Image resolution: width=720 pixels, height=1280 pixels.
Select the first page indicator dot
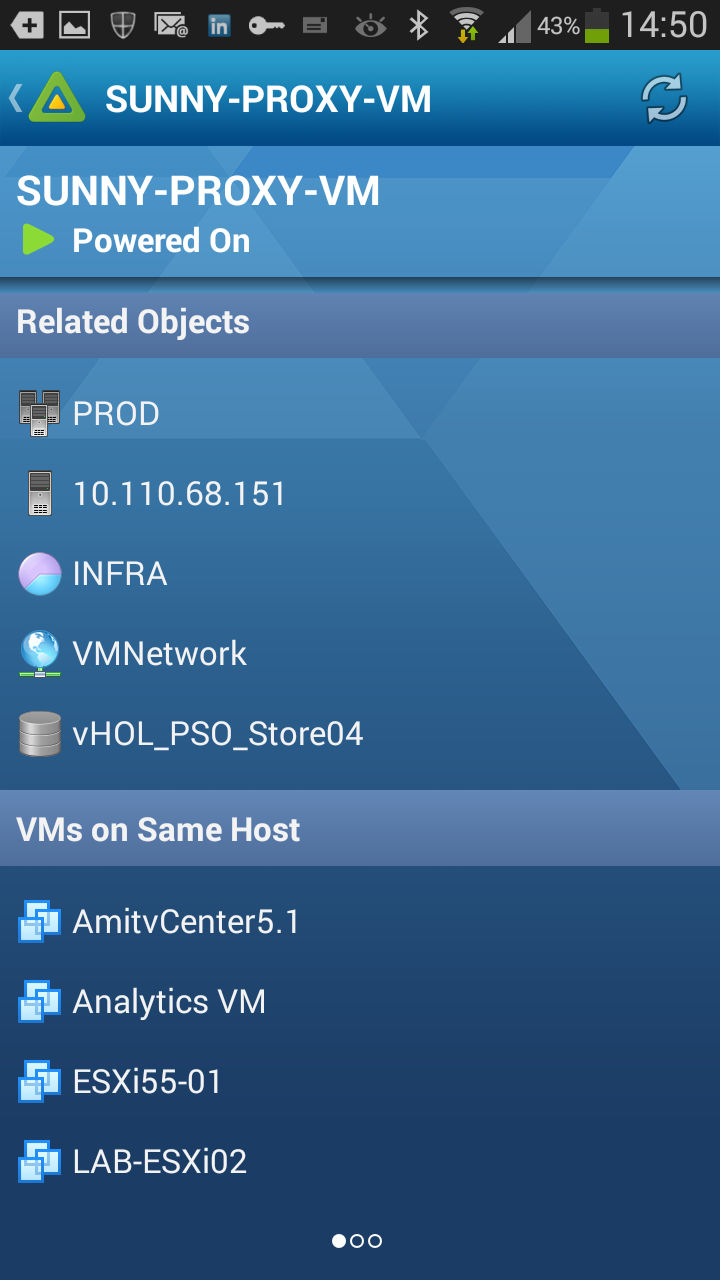pyautogui.click(x=339, y=1241)
